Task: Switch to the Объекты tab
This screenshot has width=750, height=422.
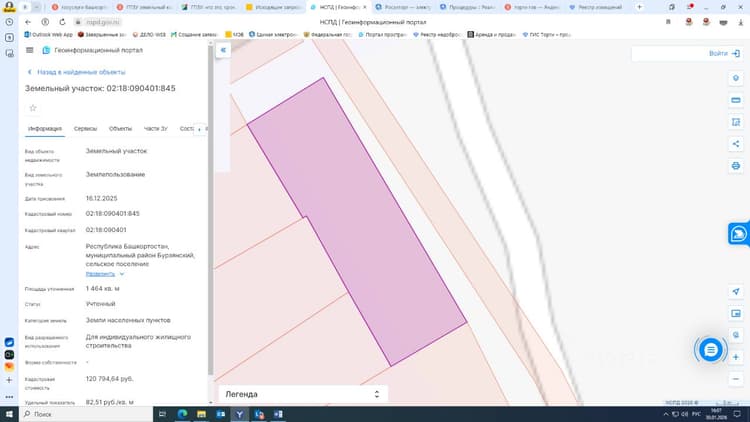Action: [120, 129]
